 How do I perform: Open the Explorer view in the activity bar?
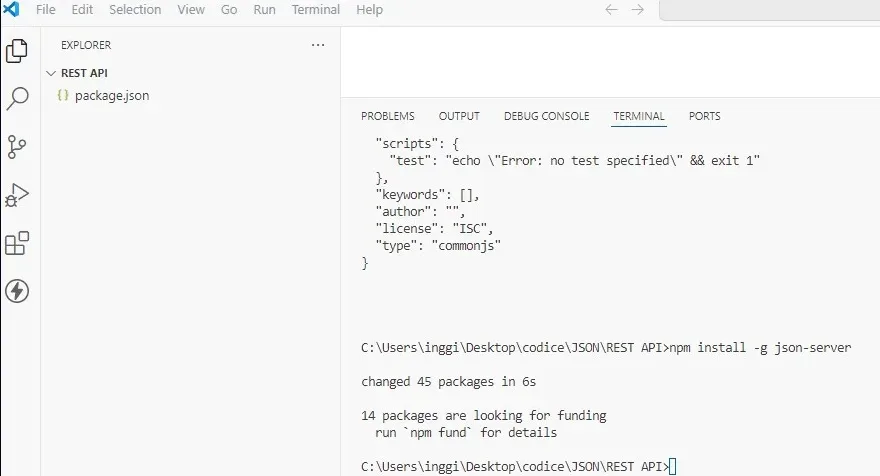point(17,51)
